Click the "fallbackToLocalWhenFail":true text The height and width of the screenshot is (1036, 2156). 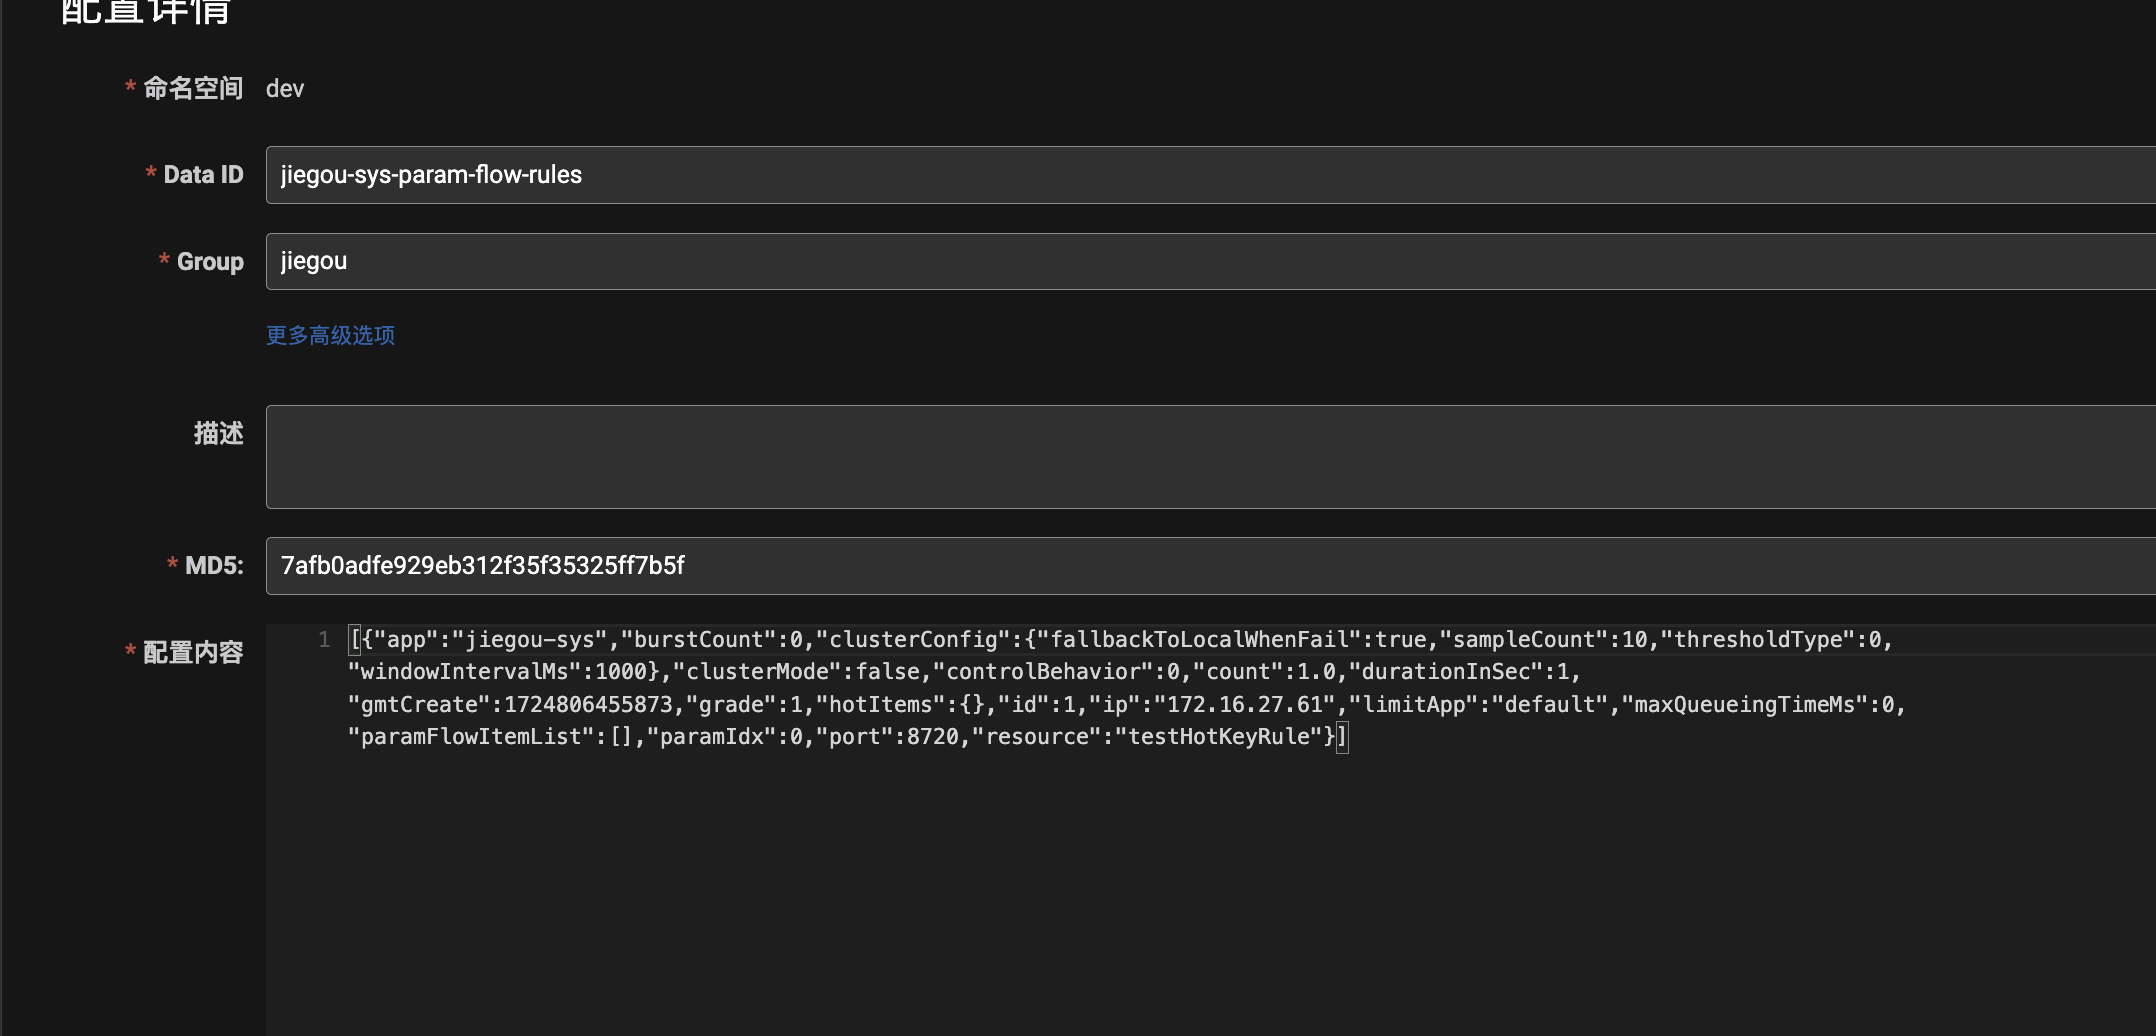point(1232,640)
